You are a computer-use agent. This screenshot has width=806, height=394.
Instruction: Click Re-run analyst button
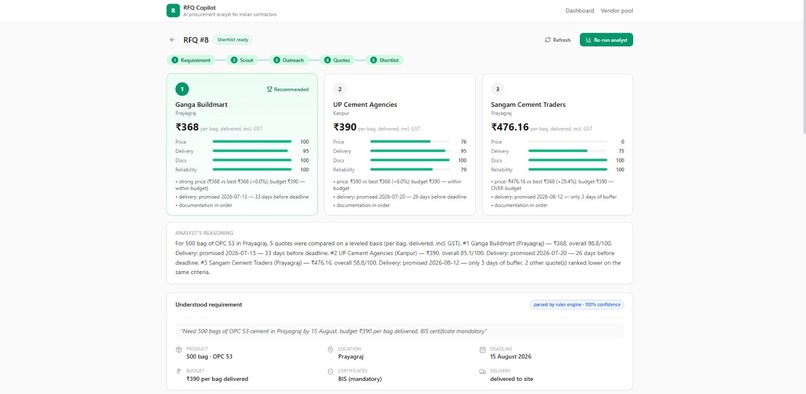click(x=606, y=40)
